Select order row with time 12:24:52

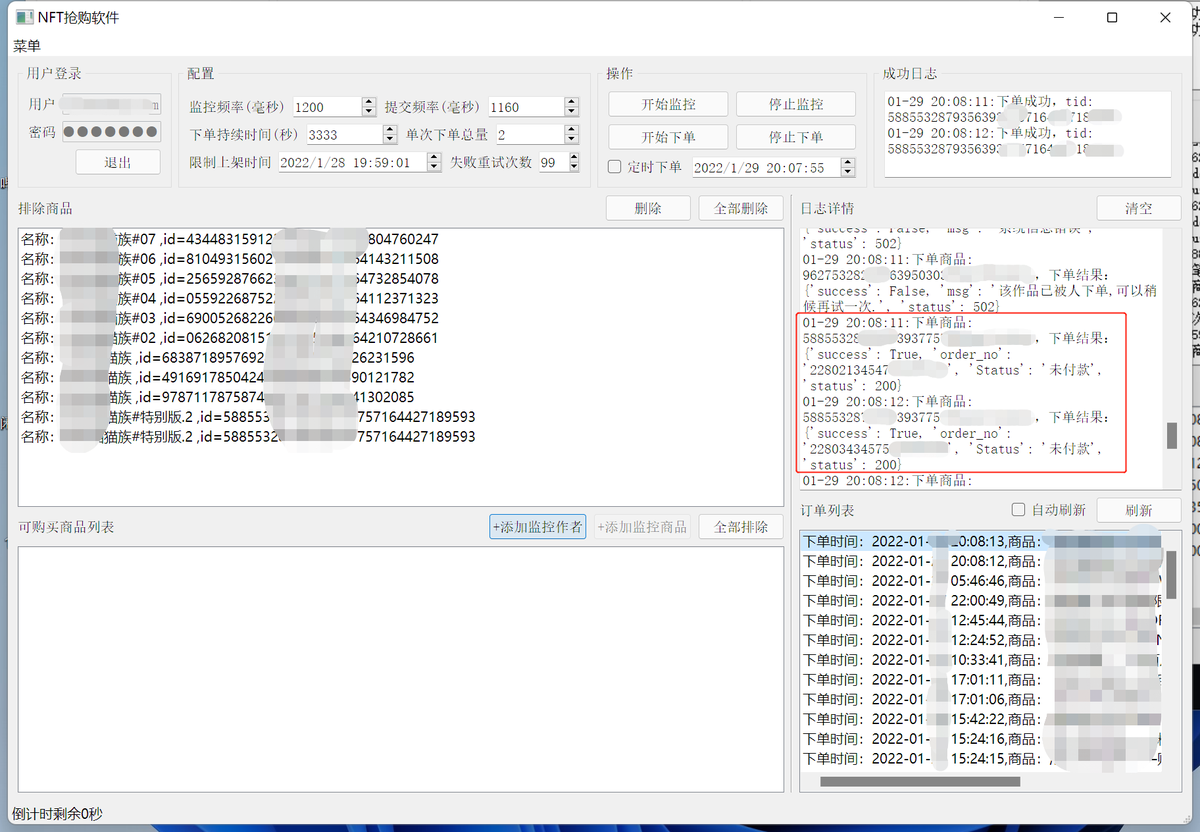(982, 640)
